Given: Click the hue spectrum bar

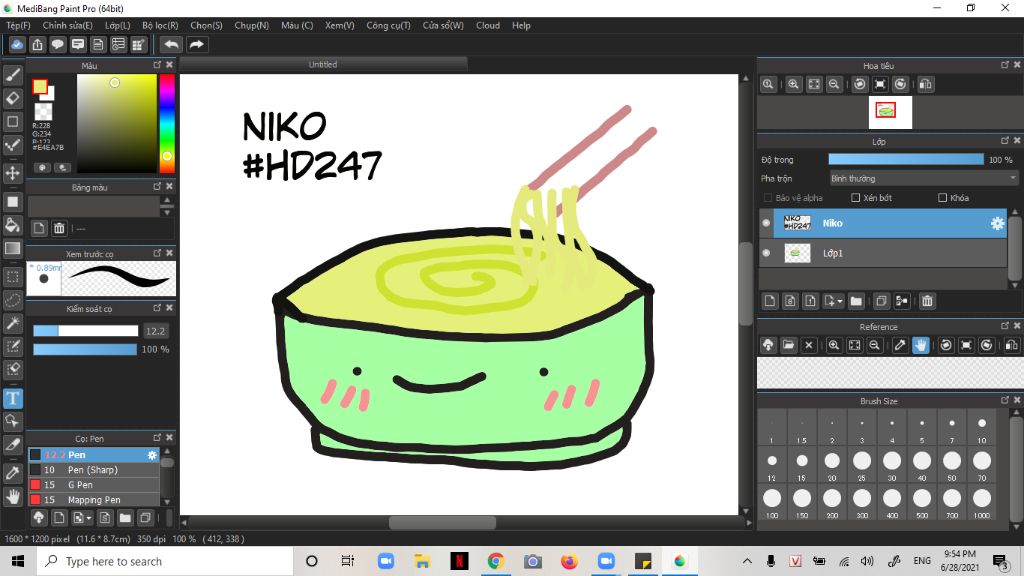Looking at the screenshot, I should (x=167, y=124).
